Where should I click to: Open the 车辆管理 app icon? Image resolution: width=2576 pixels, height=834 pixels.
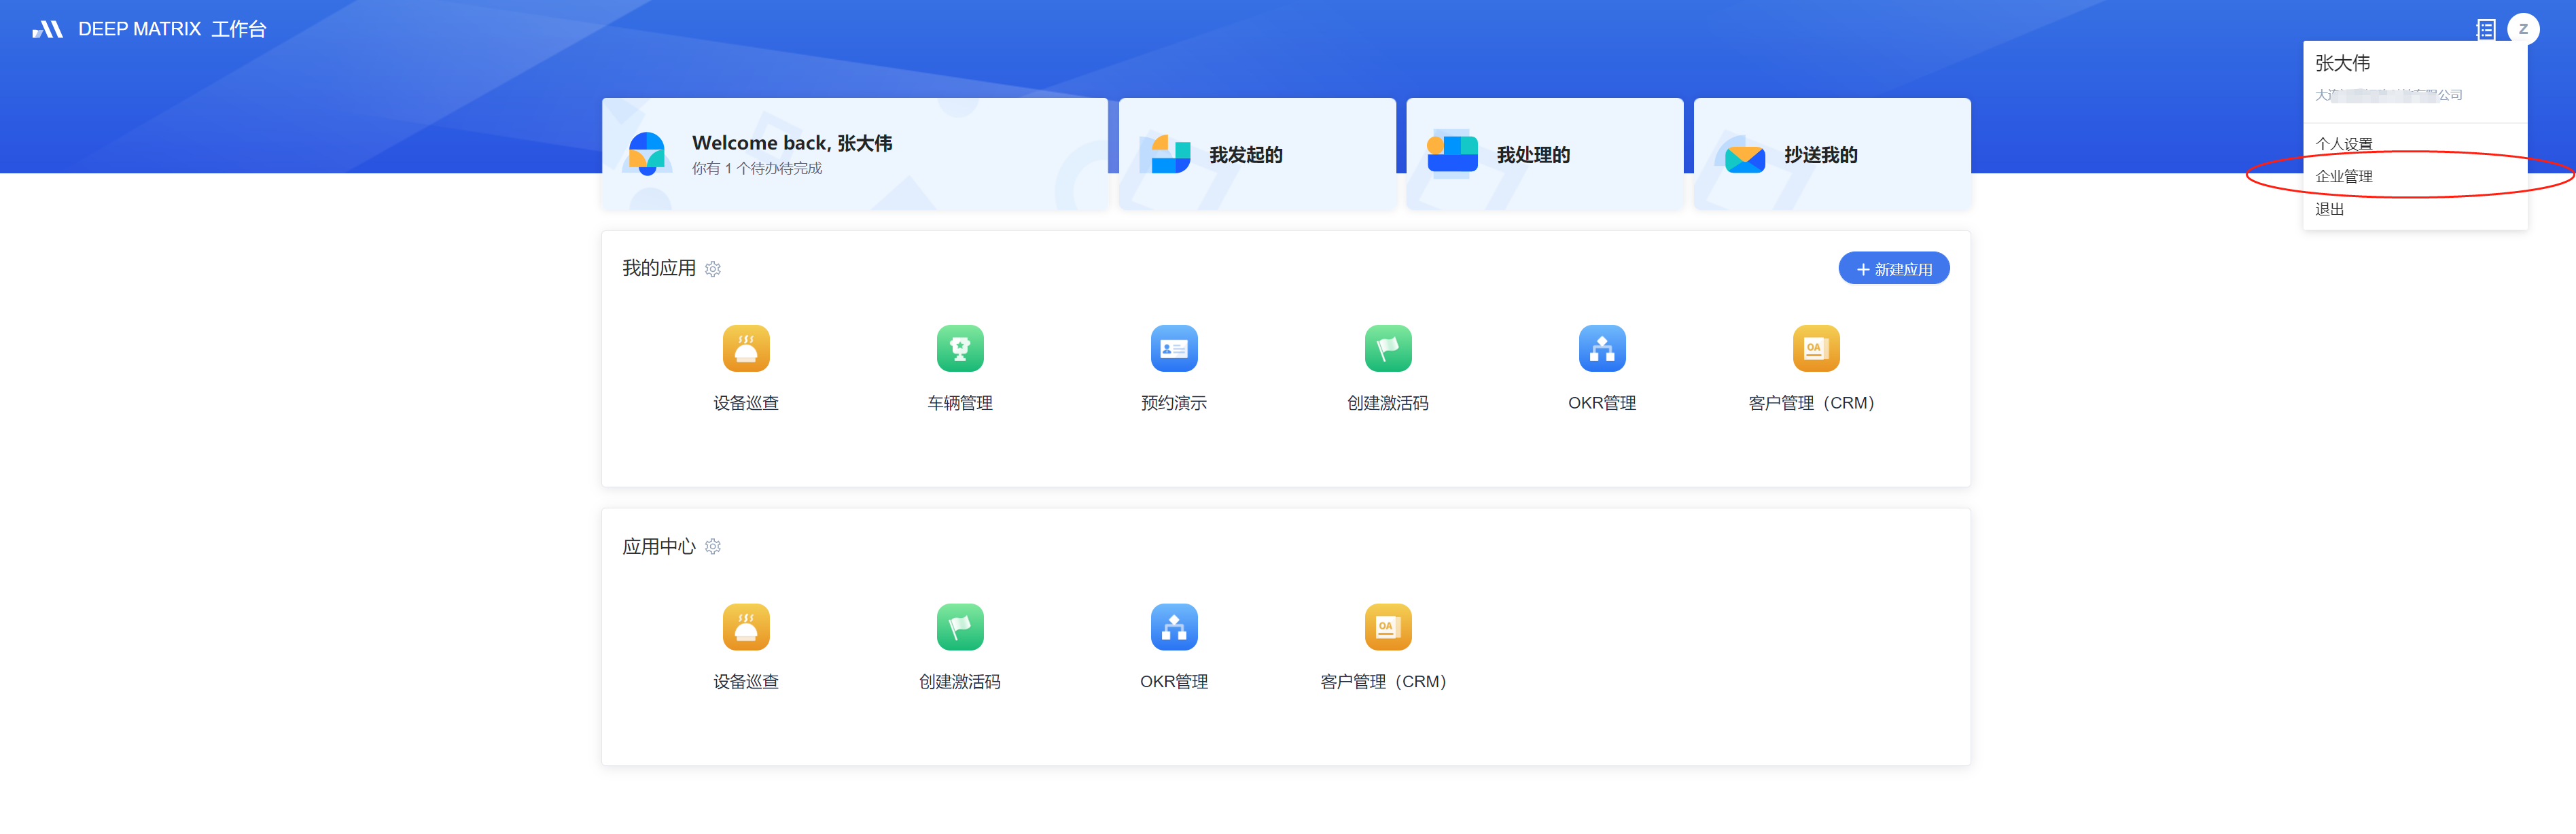pyautogui.click(x=960, y=349)
